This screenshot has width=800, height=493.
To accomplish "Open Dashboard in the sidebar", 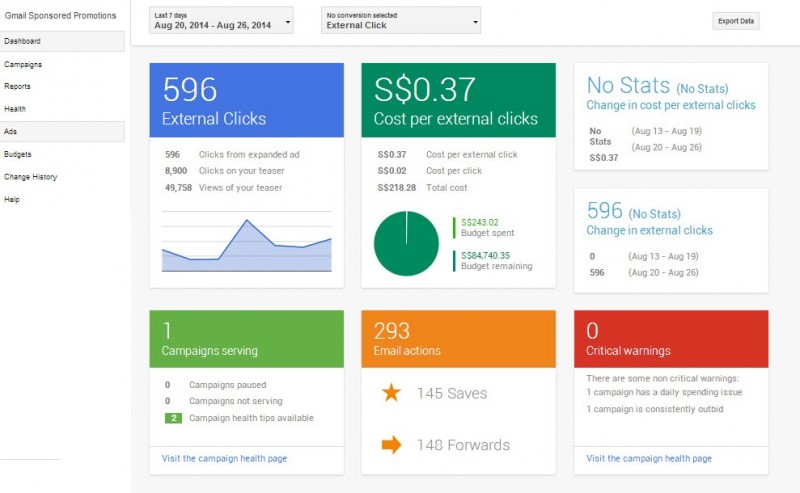I will [x=62, y=41].
